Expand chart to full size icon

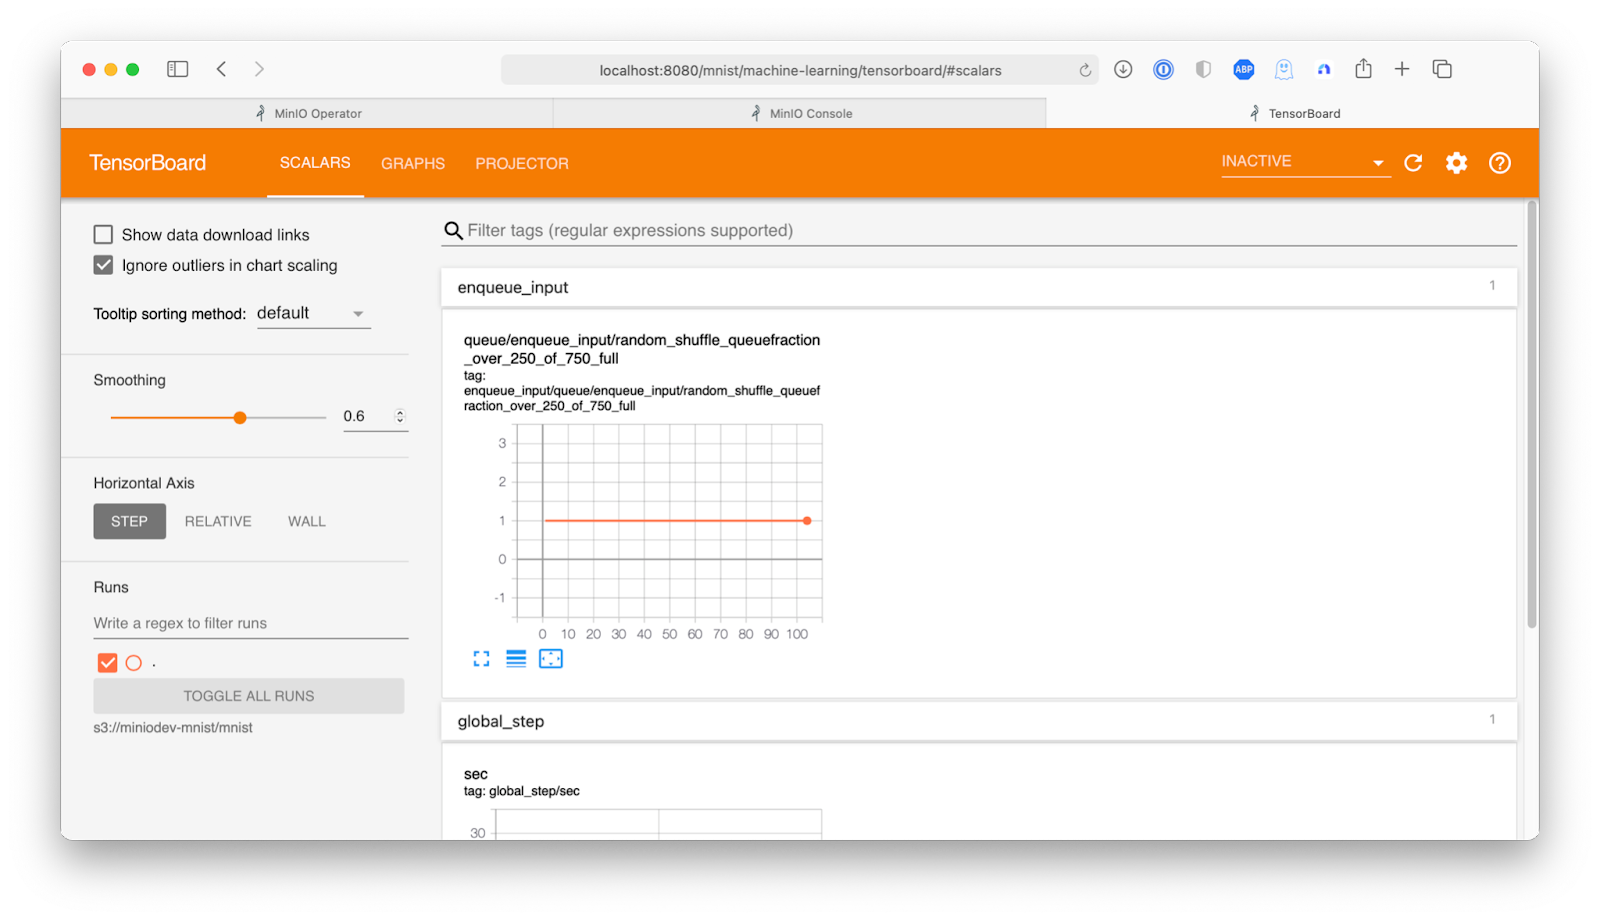(x=481, y=659)
